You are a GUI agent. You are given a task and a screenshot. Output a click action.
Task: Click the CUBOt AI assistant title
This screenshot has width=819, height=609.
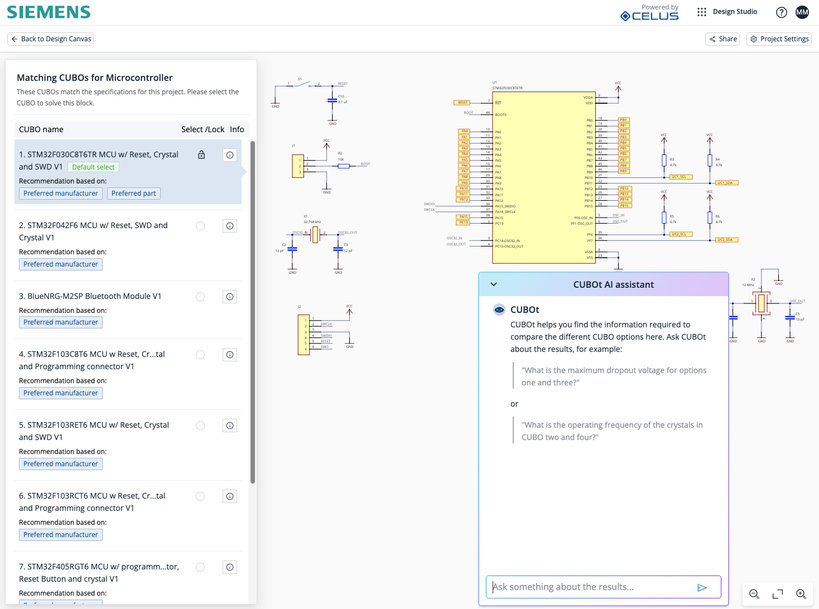613,285
